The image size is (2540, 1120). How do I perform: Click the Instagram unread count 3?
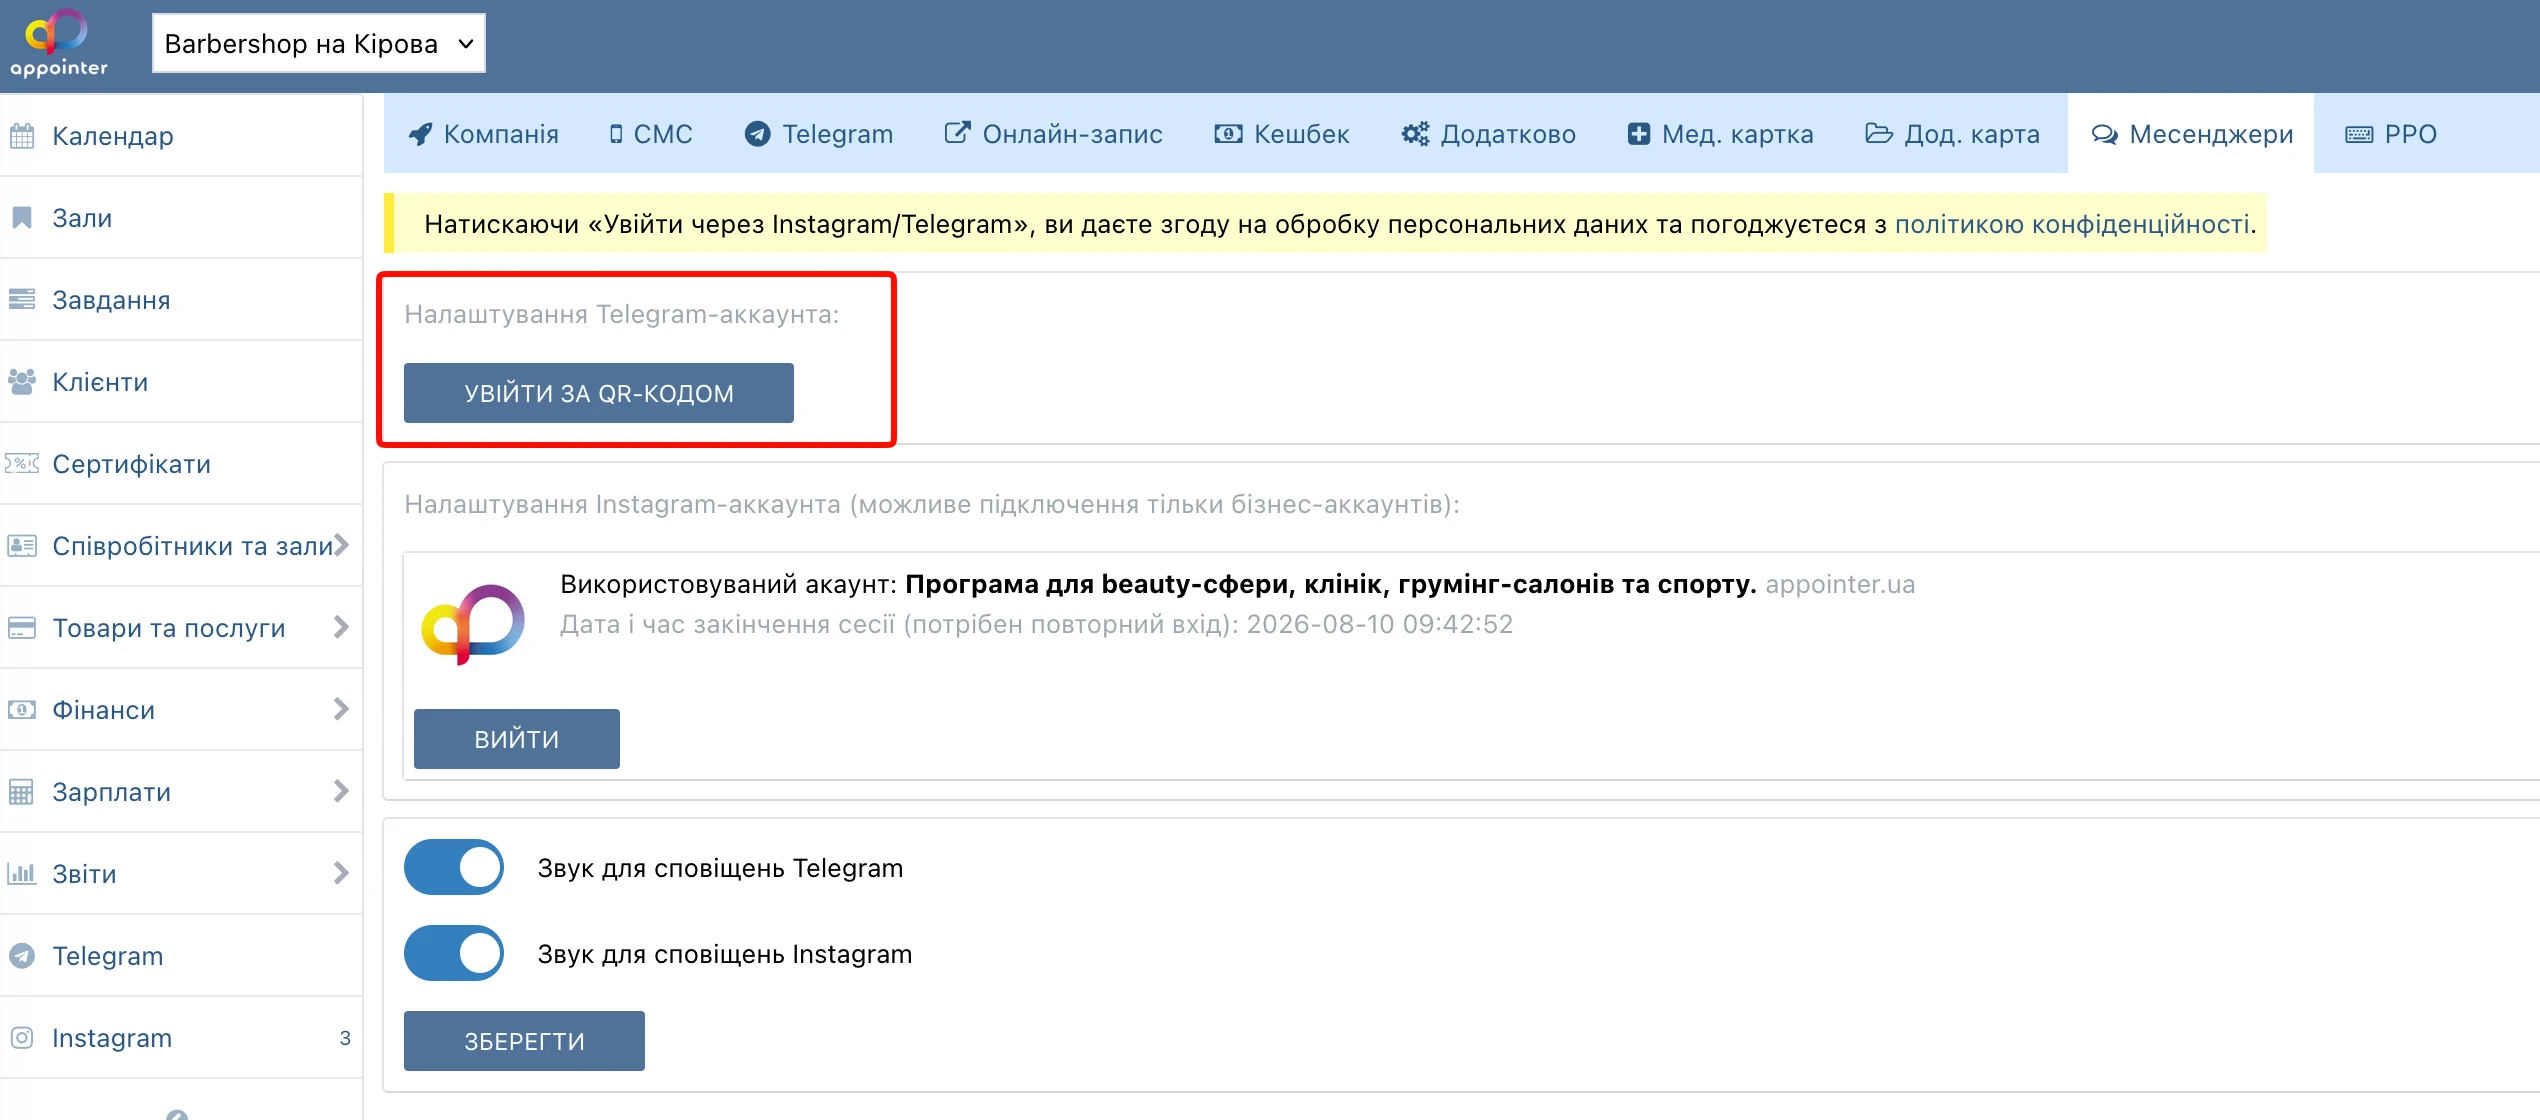[x=345, y=1038]
